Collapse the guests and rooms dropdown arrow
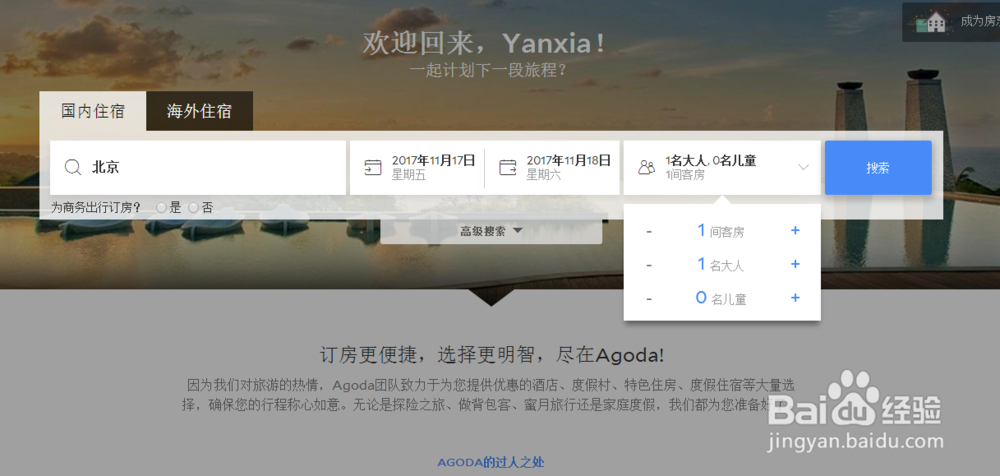Viewport: 1000px width, 476px height. pyautogui.click(x=804, y=167)
